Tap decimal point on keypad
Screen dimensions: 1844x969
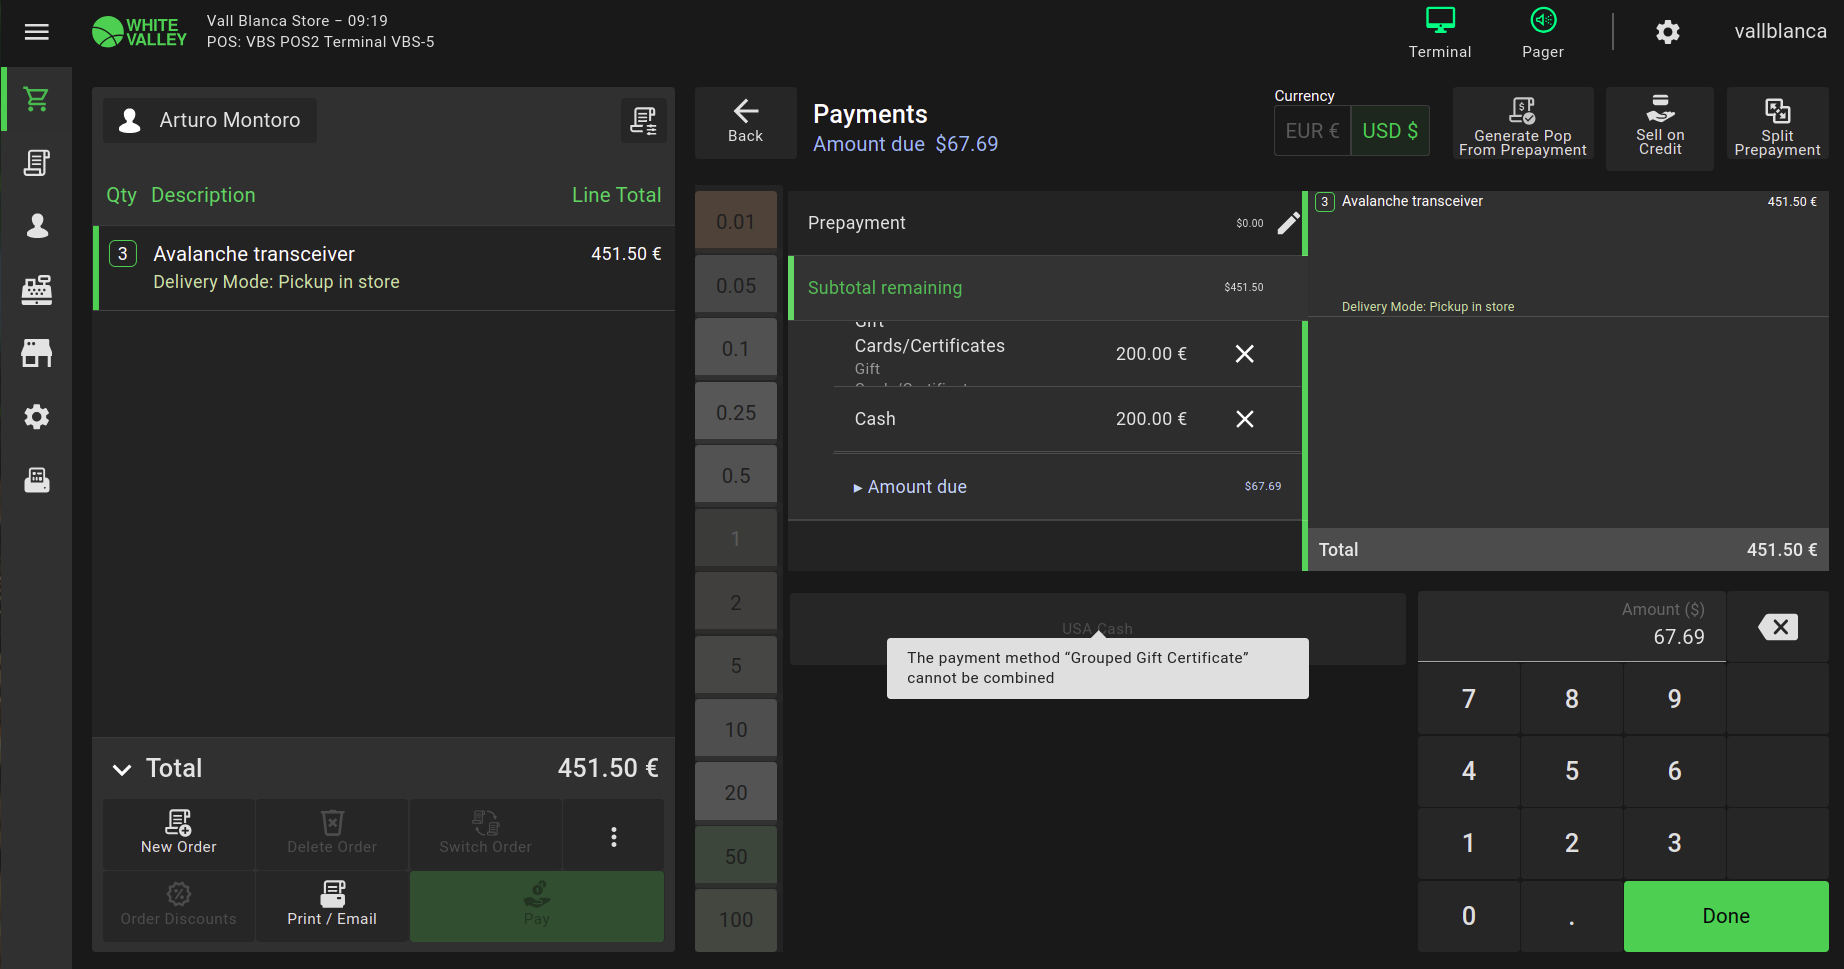pyautogui.click(x=1572, y=916)
